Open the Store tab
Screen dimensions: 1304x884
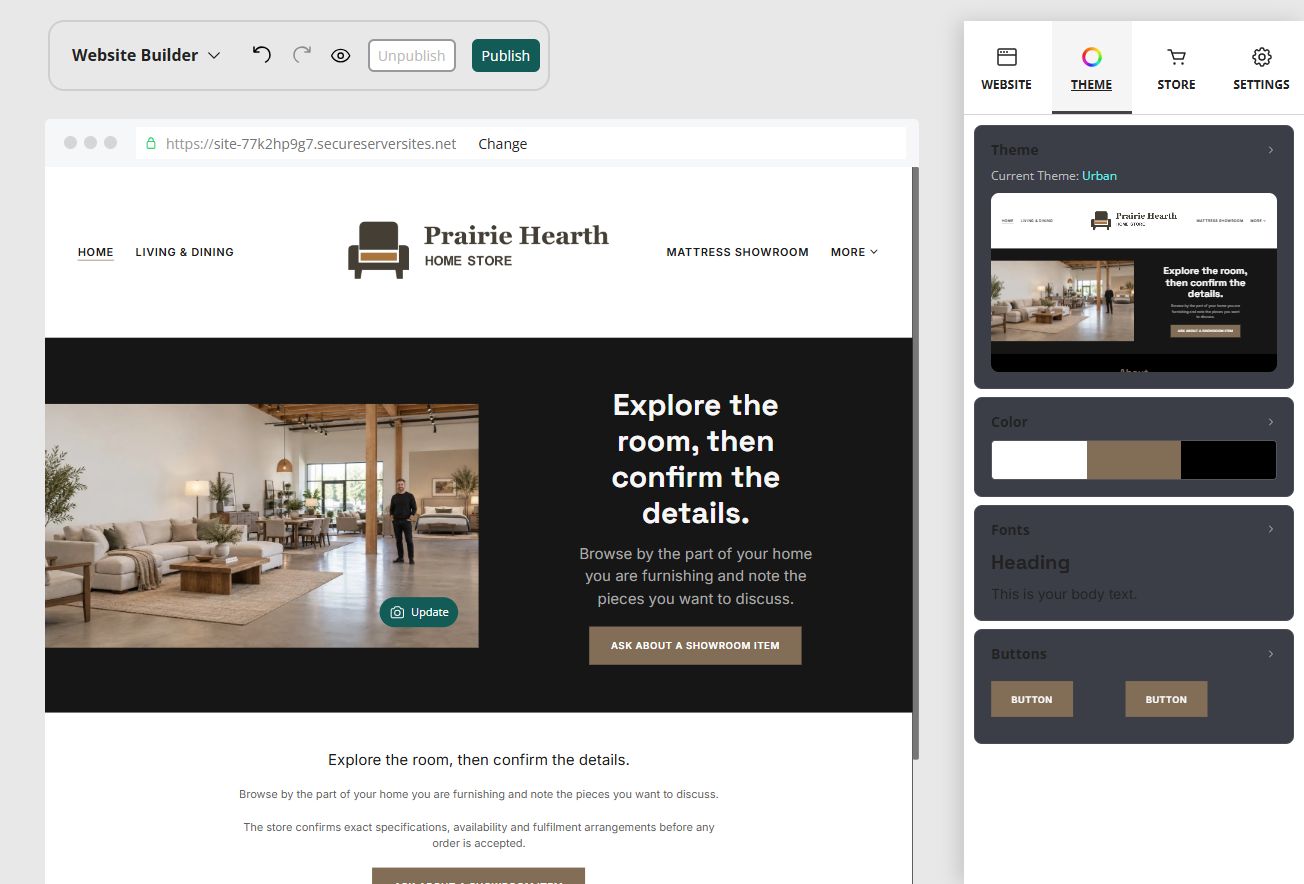(x=1176, y=68)
